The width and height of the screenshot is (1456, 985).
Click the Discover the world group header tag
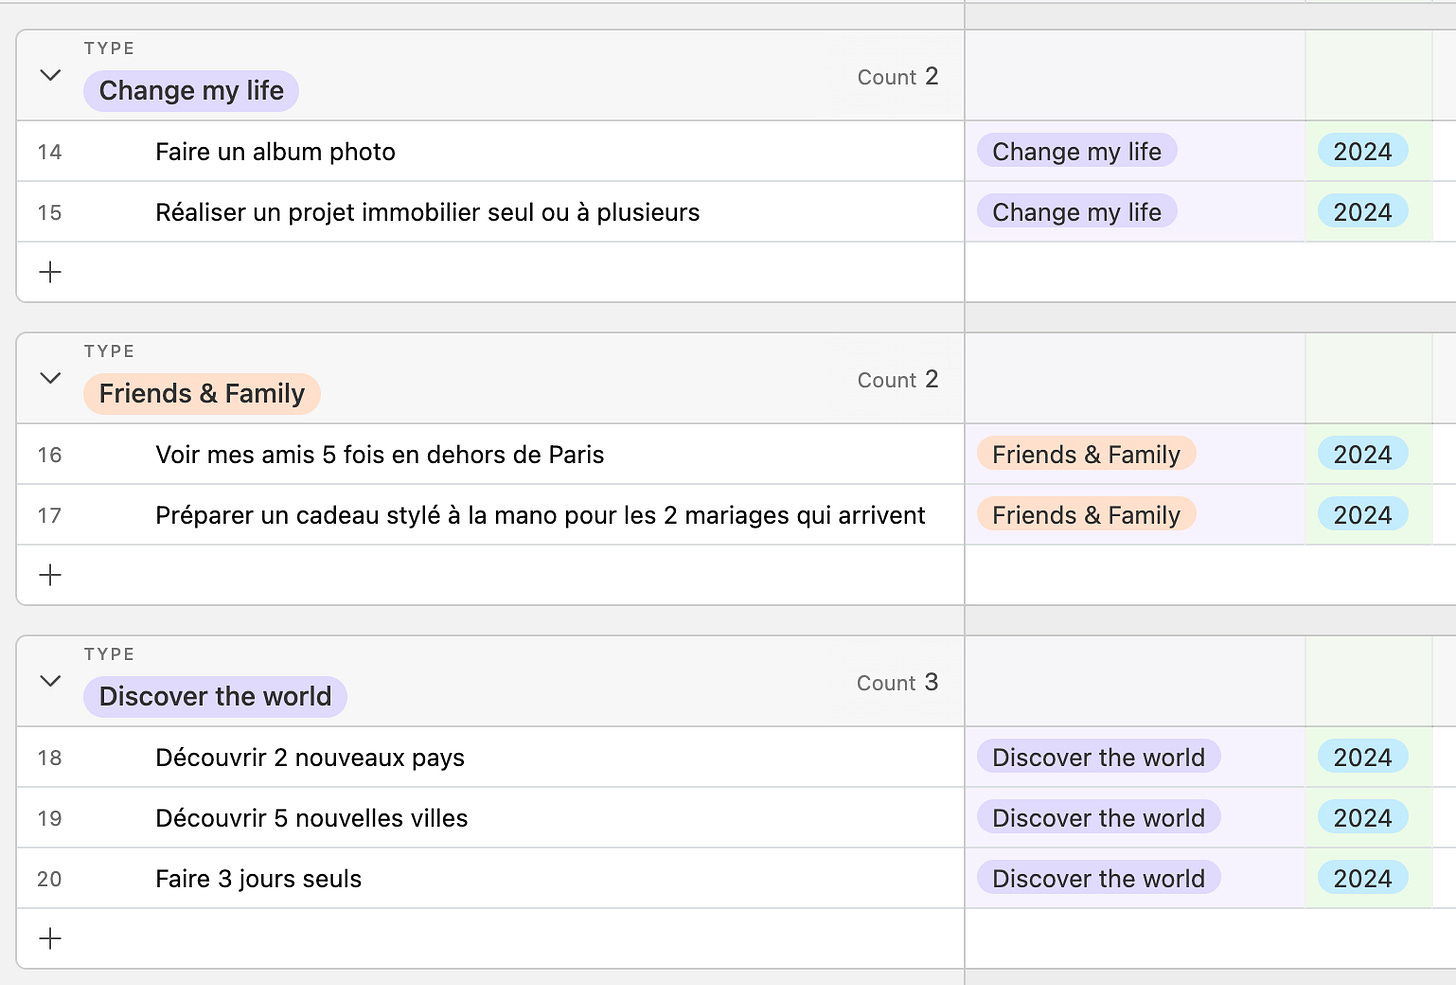click(215, 697)
